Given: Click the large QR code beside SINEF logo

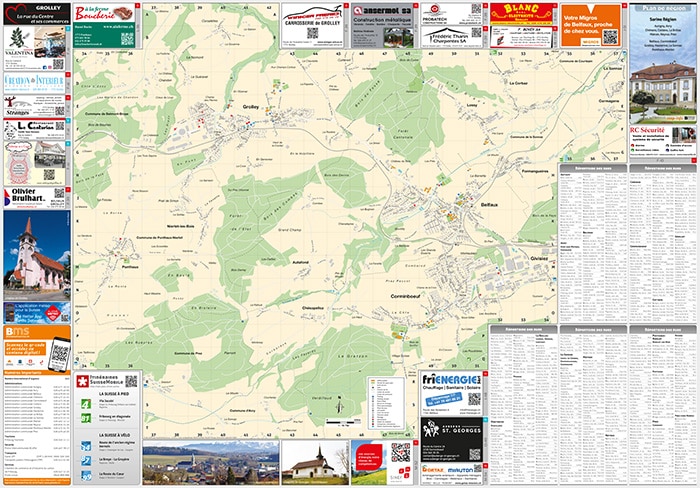Looking at the screenshot, I should tap(400, 452).
